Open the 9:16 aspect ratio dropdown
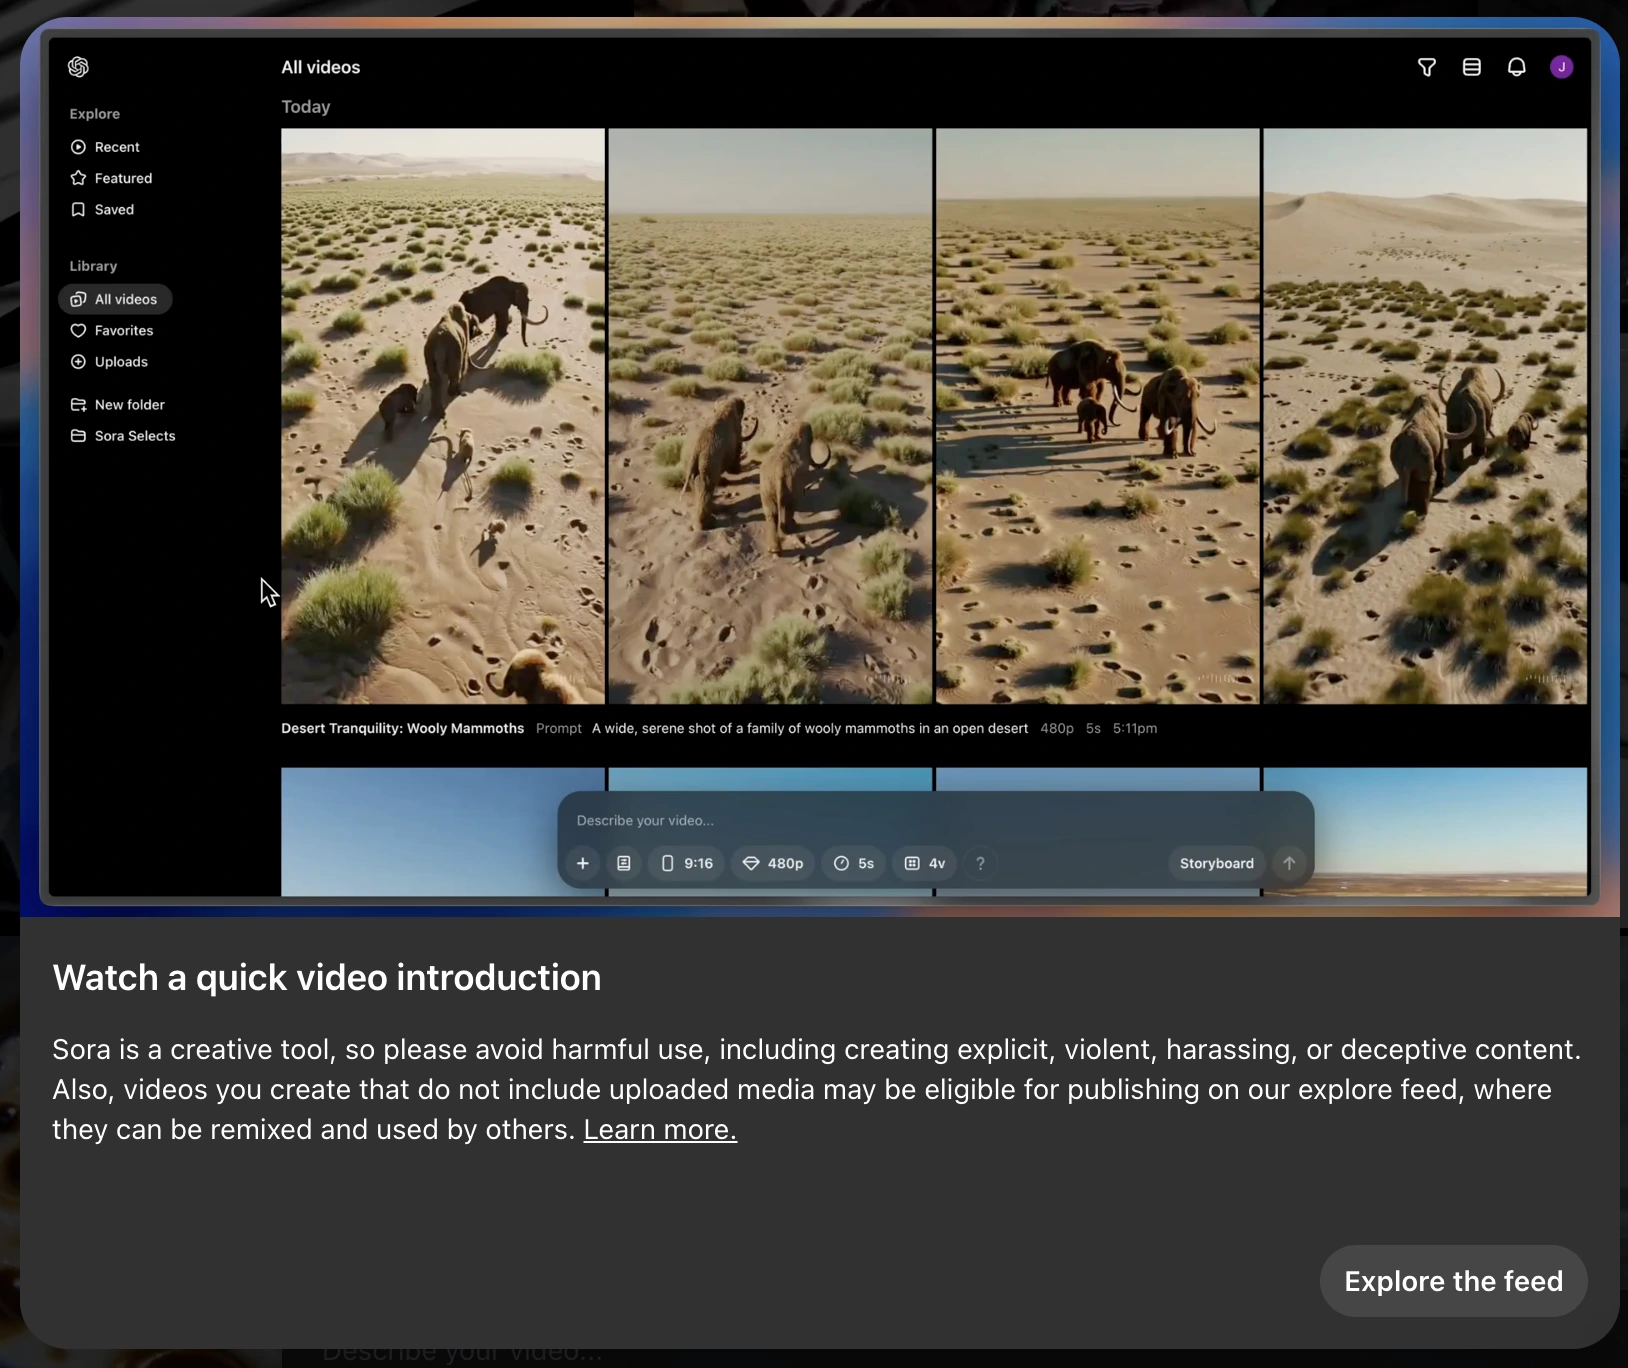Image resolution: width=1628 pixels, height=1368 pixels. click(x=687, y=863)
